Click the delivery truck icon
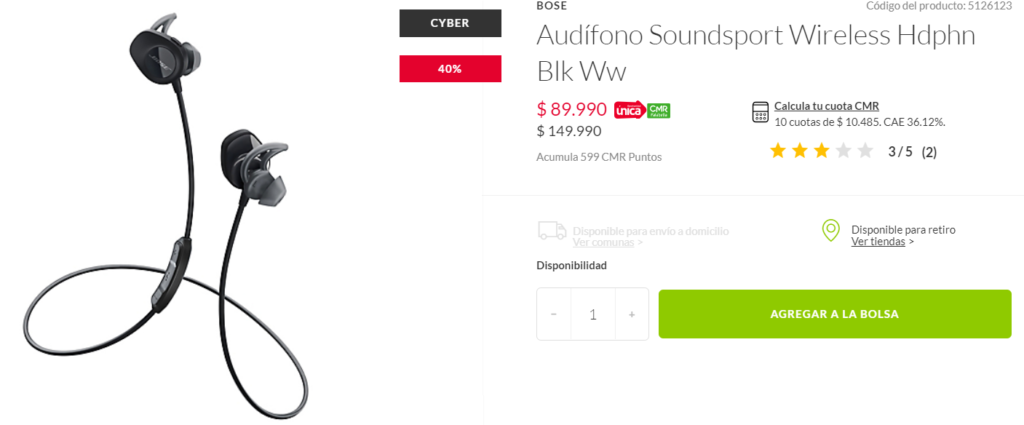The width and height of the screenshot is (1024, 425). click(x=552, y=231)
